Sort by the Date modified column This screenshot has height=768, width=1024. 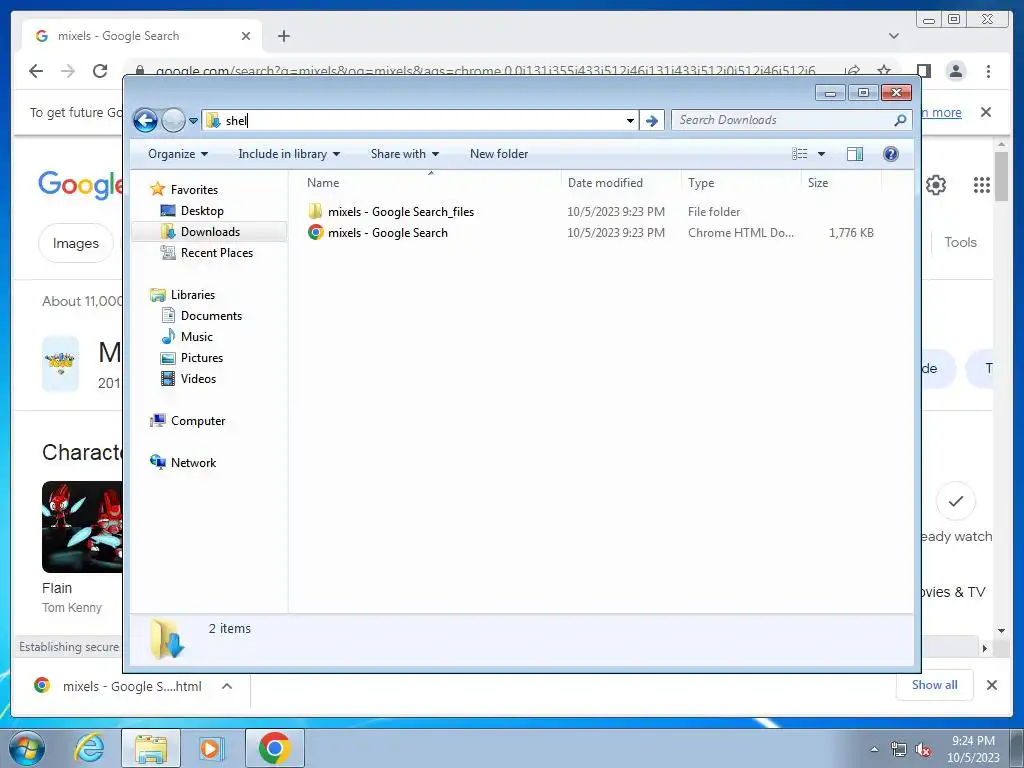click(x=620, y=183)
